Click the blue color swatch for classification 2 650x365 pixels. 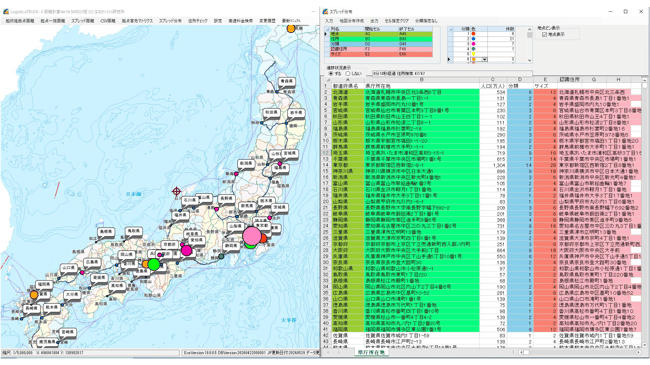(474, 39)
